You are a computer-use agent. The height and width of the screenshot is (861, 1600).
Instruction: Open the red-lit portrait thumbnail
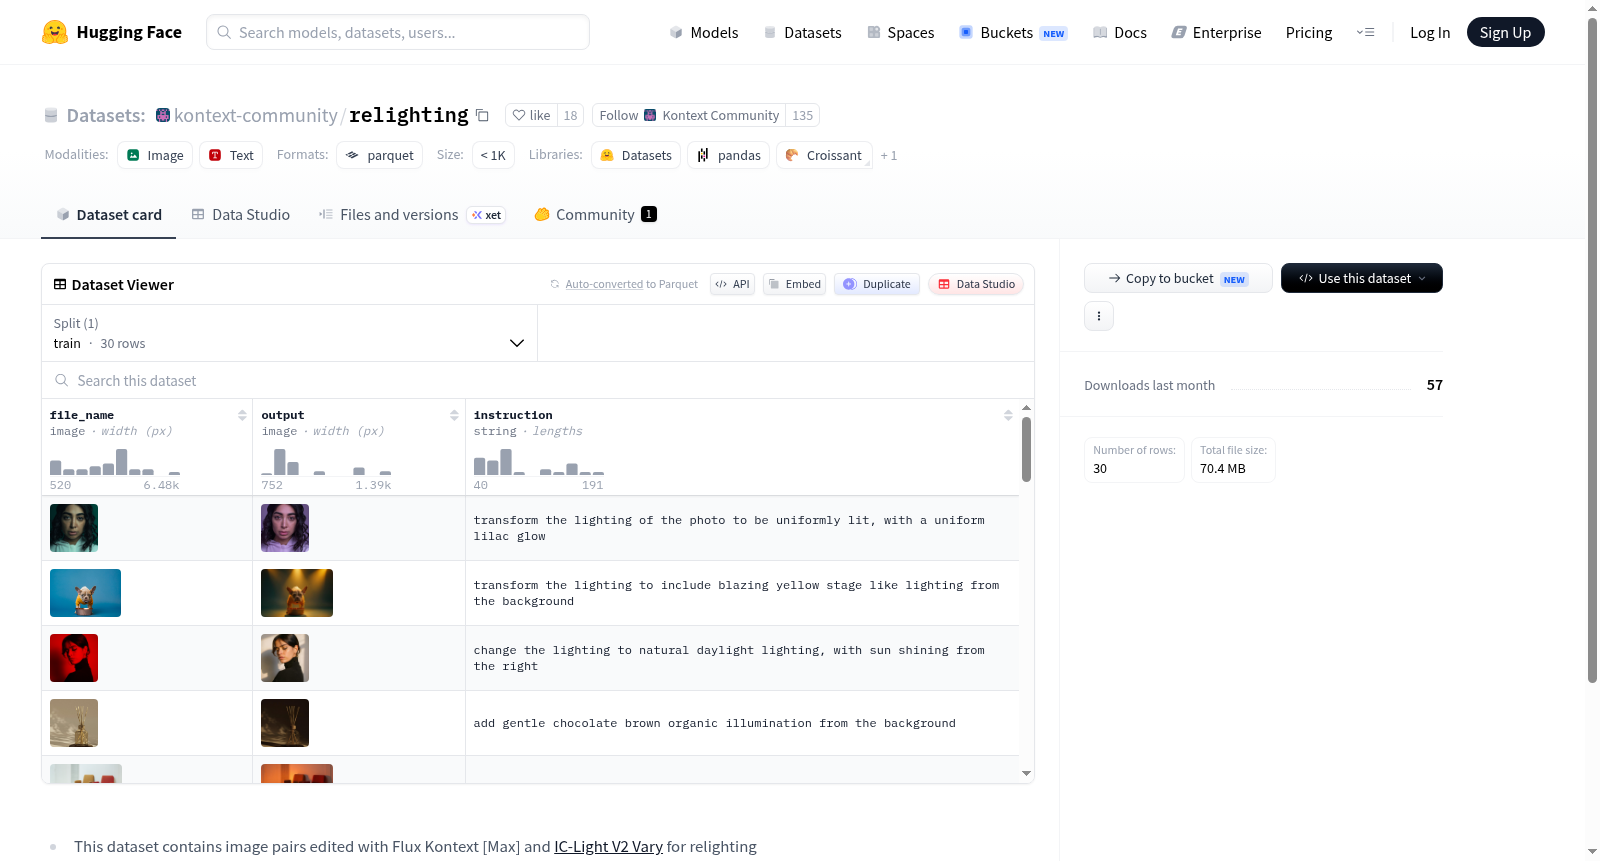(74, 658)
